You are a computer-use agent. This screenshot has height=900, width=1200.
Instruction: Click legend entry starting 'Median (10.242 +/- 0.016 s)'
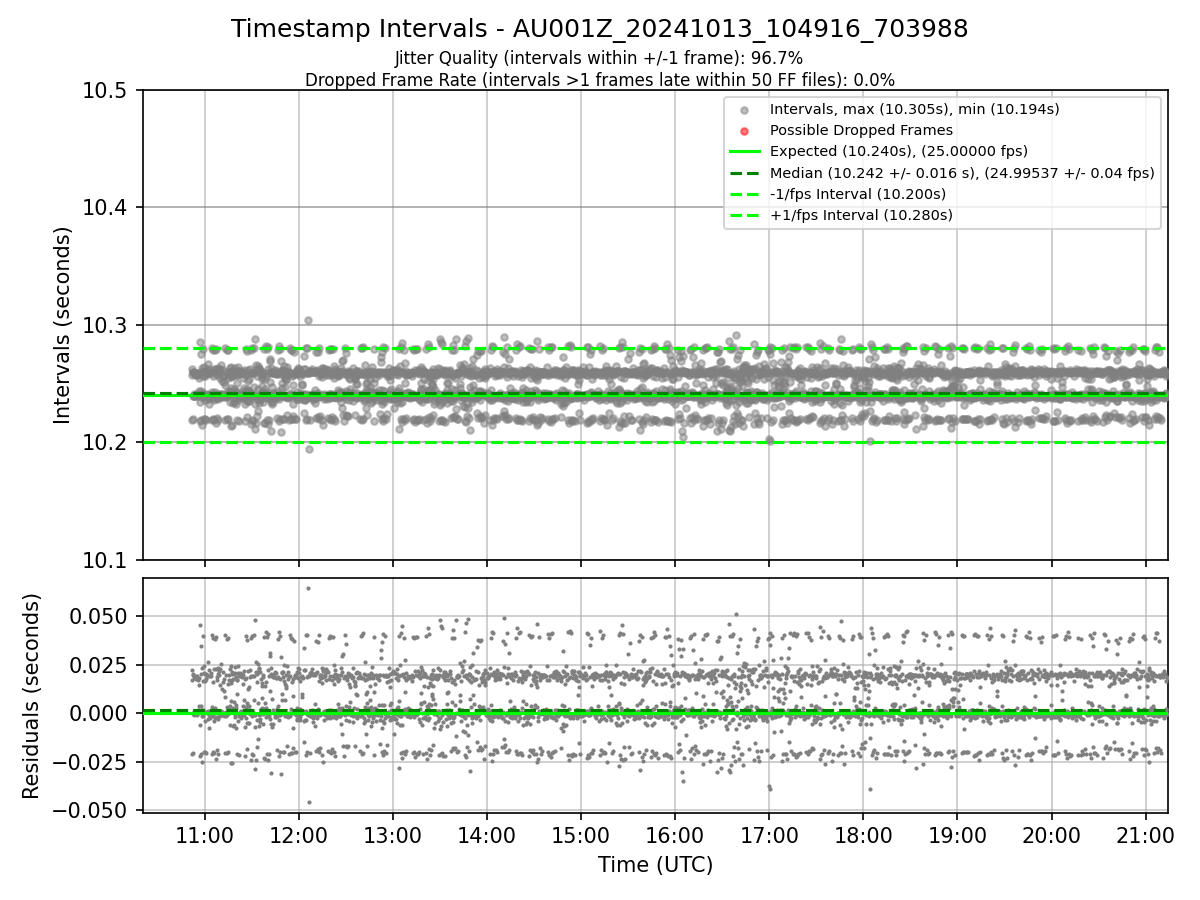coord(962,172)
